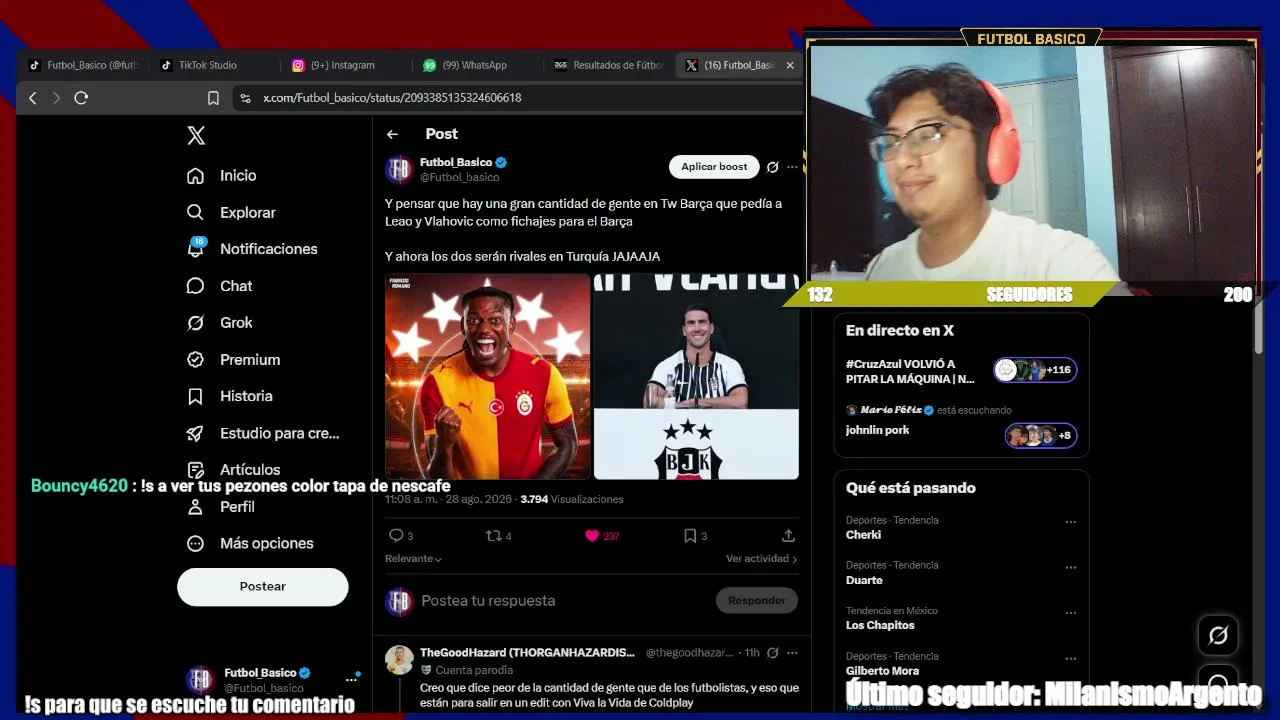Click the browser back arrow
Screen dimensions: 1280x720
tap(33, 98)
